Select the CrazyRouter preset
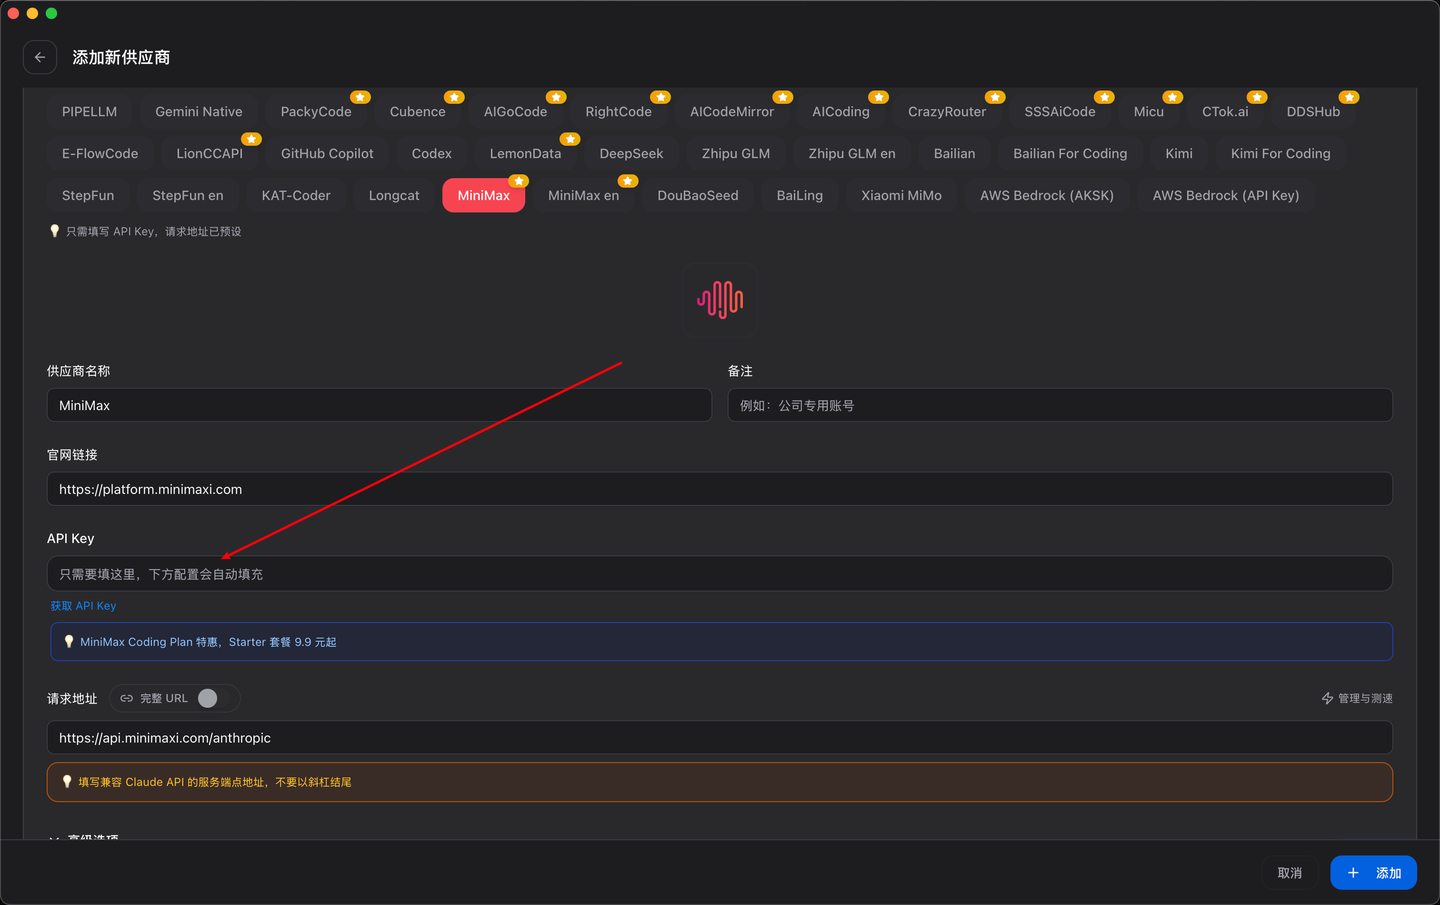 947,112
